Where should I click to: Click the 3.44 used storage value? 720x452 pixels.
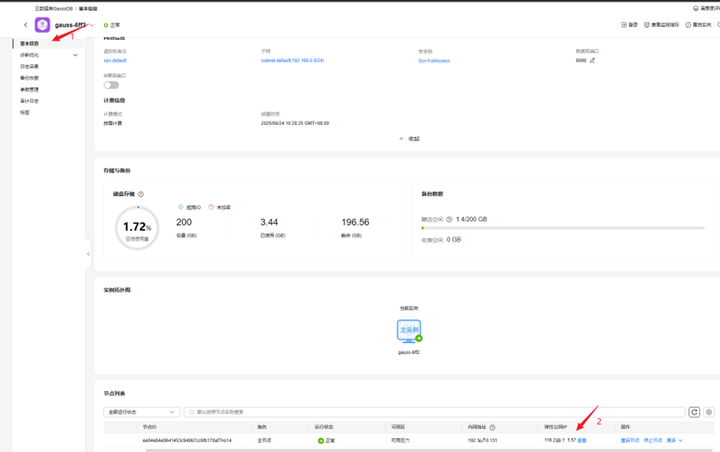tap(269, 222)
